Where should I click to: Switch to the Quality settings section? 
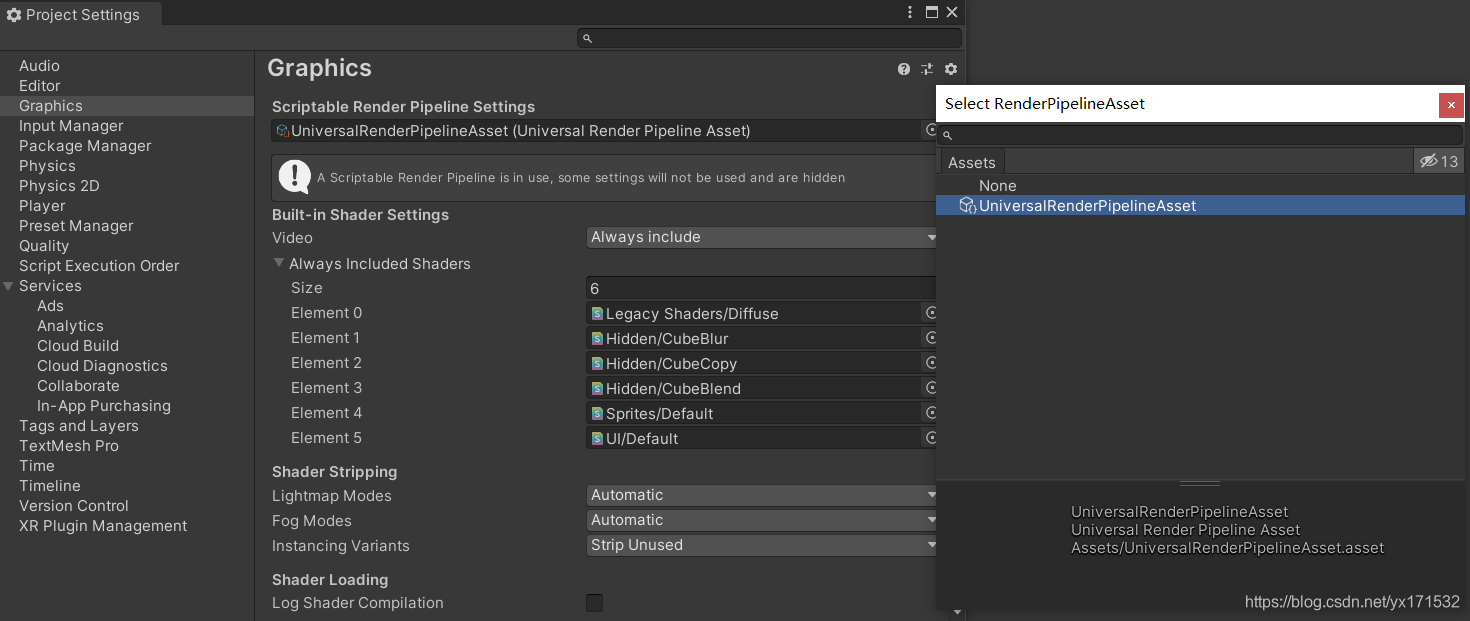pos(44,245)
